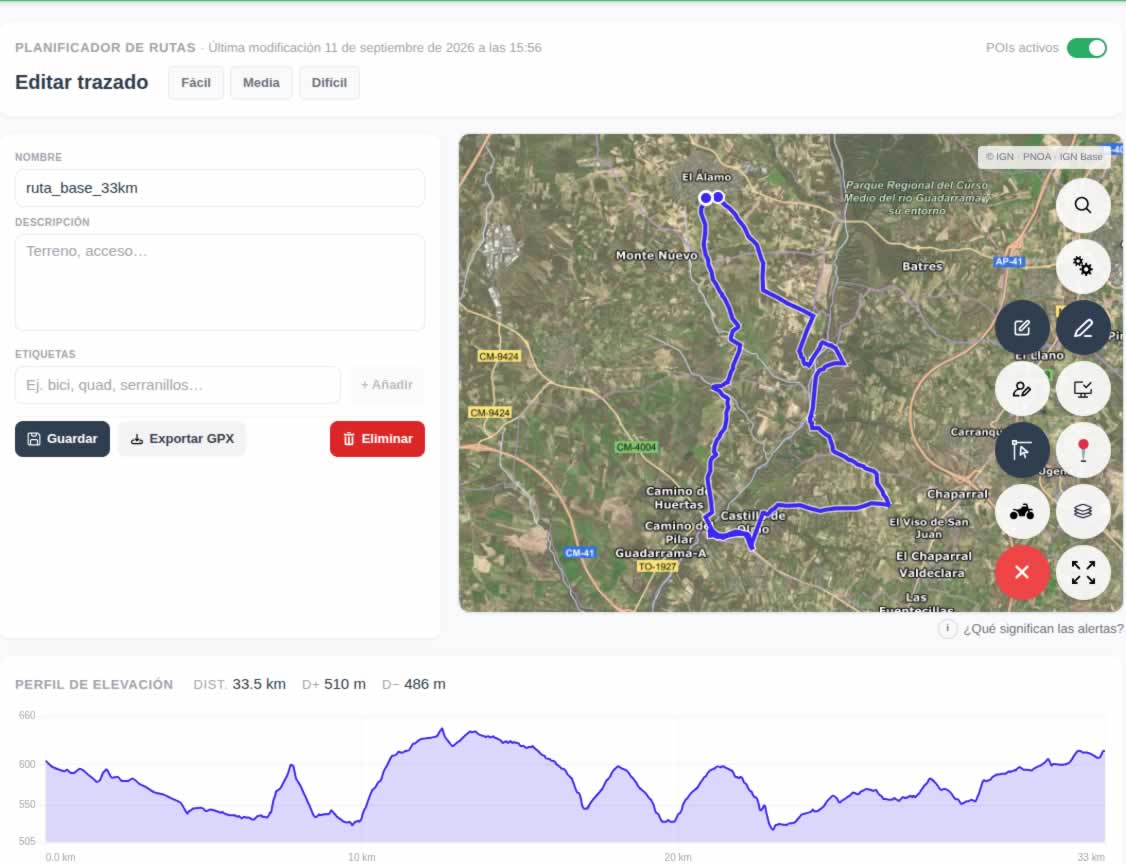The image size is (1126, 864).
Task: Click the 'Chaparral' map label
Action: pyautogui.click(x=957, y=494)
